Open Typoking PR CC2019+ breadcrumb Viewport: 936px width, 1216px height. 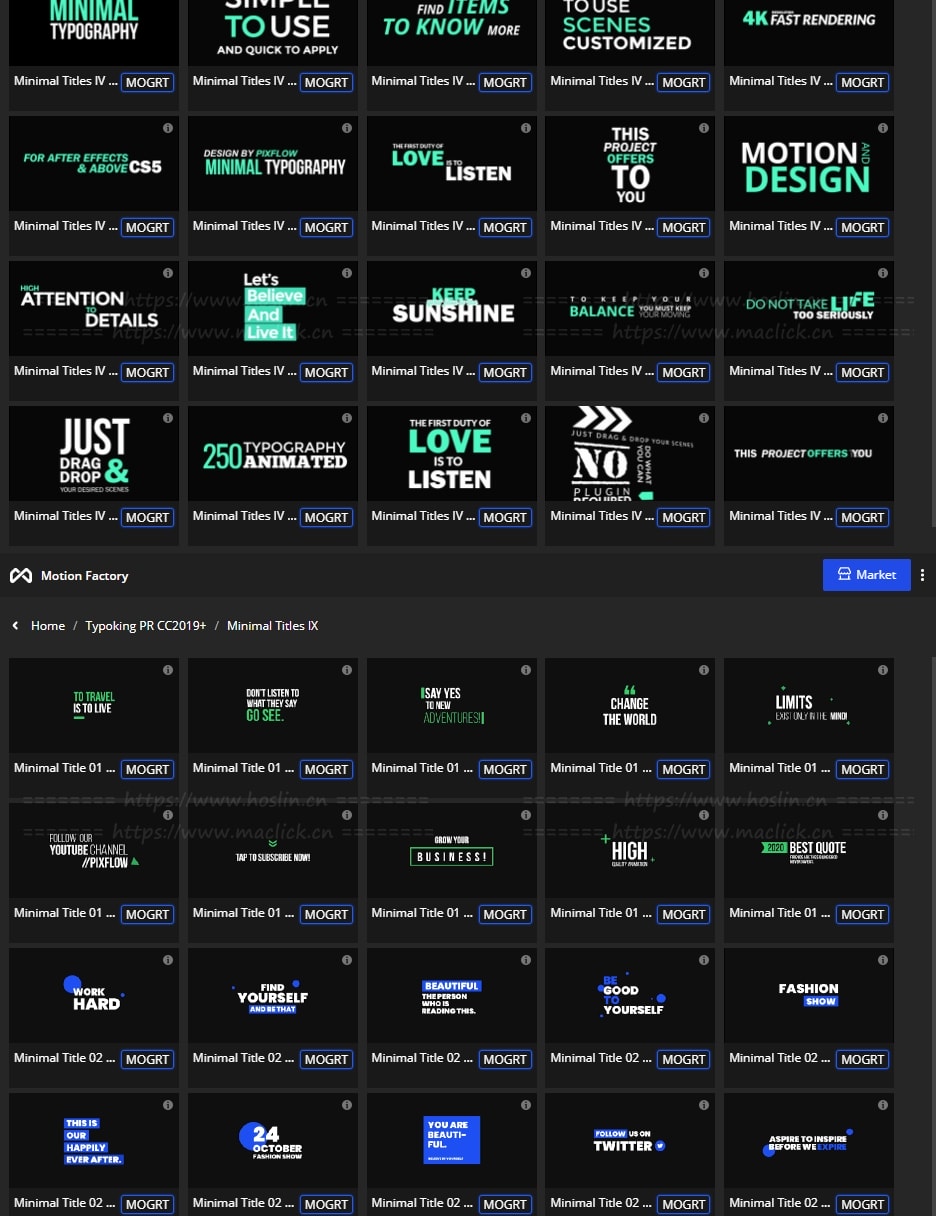(146, 626)
